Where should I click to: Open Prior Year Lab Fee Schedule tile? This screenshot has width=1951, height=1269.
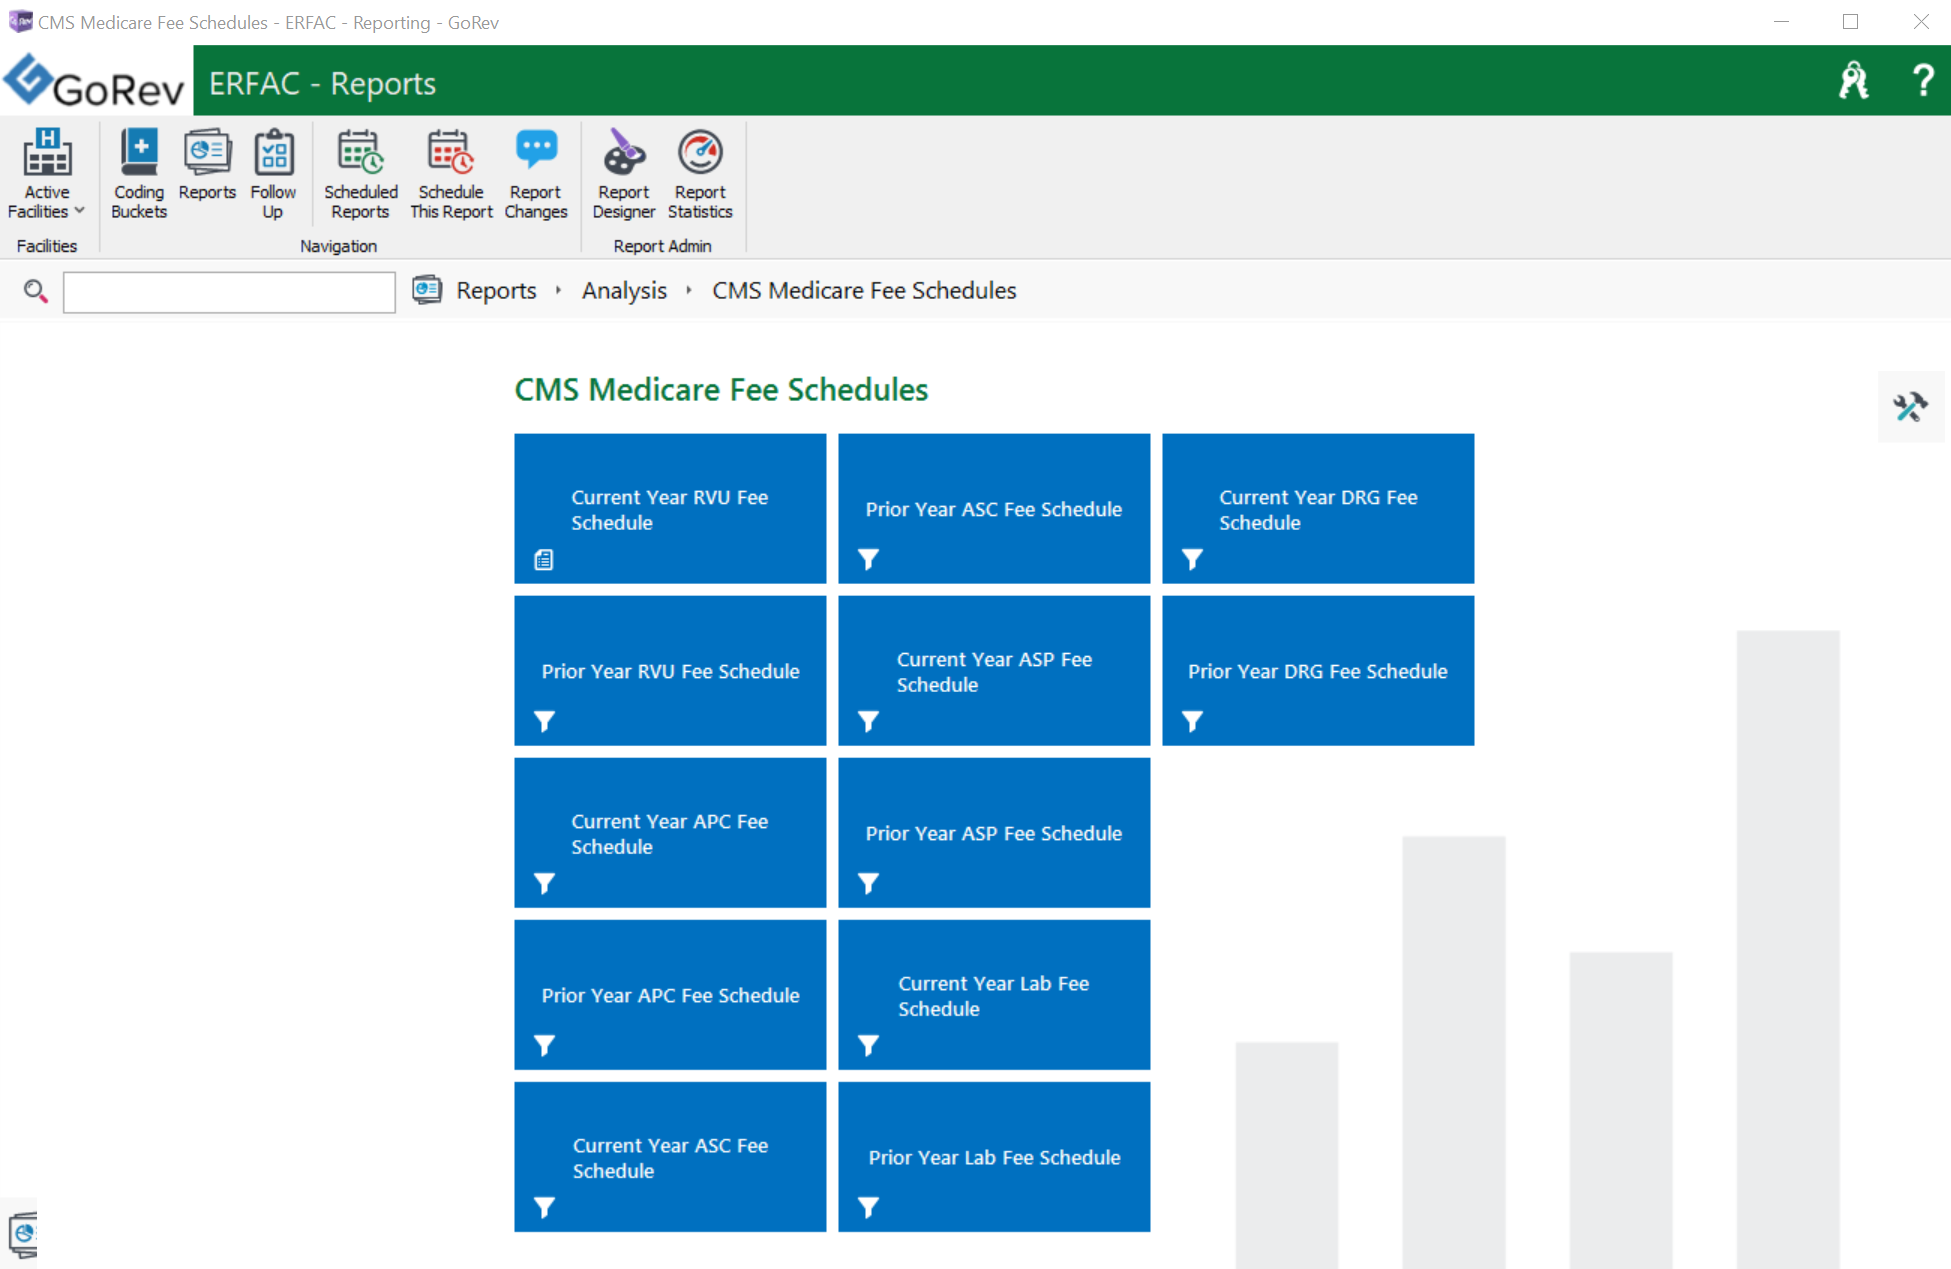(x=994, y=1156)
